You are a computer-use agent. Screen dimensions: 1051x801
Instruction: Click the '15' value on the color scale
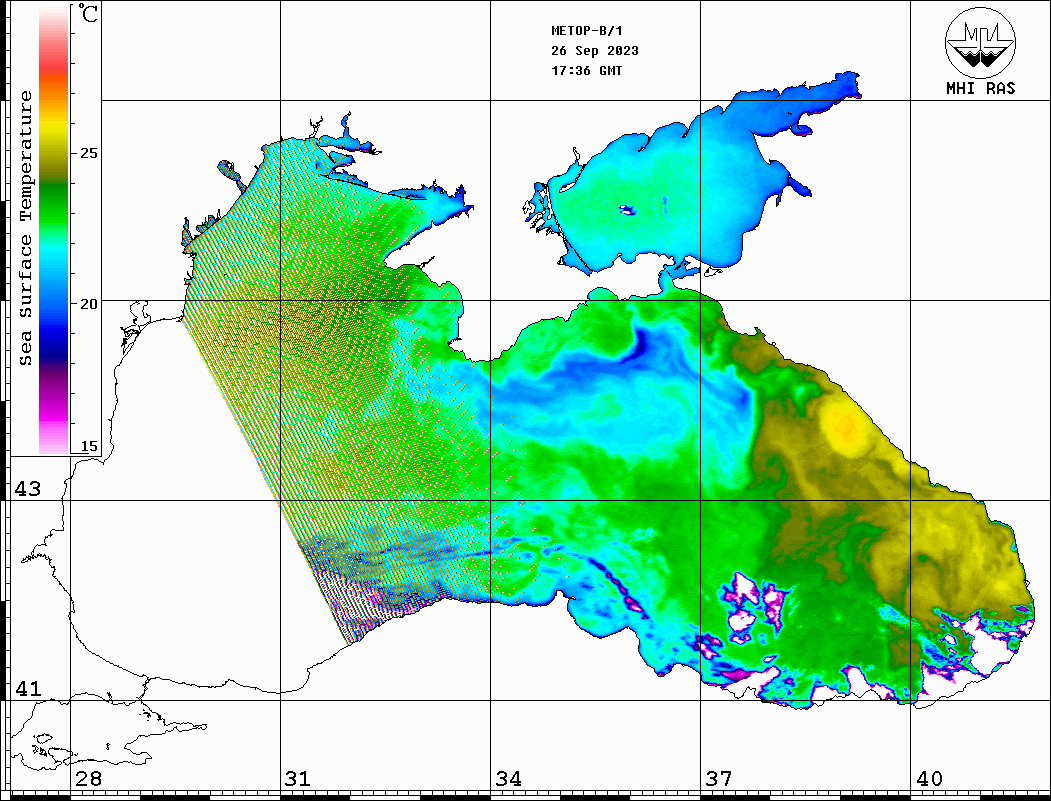88,446
